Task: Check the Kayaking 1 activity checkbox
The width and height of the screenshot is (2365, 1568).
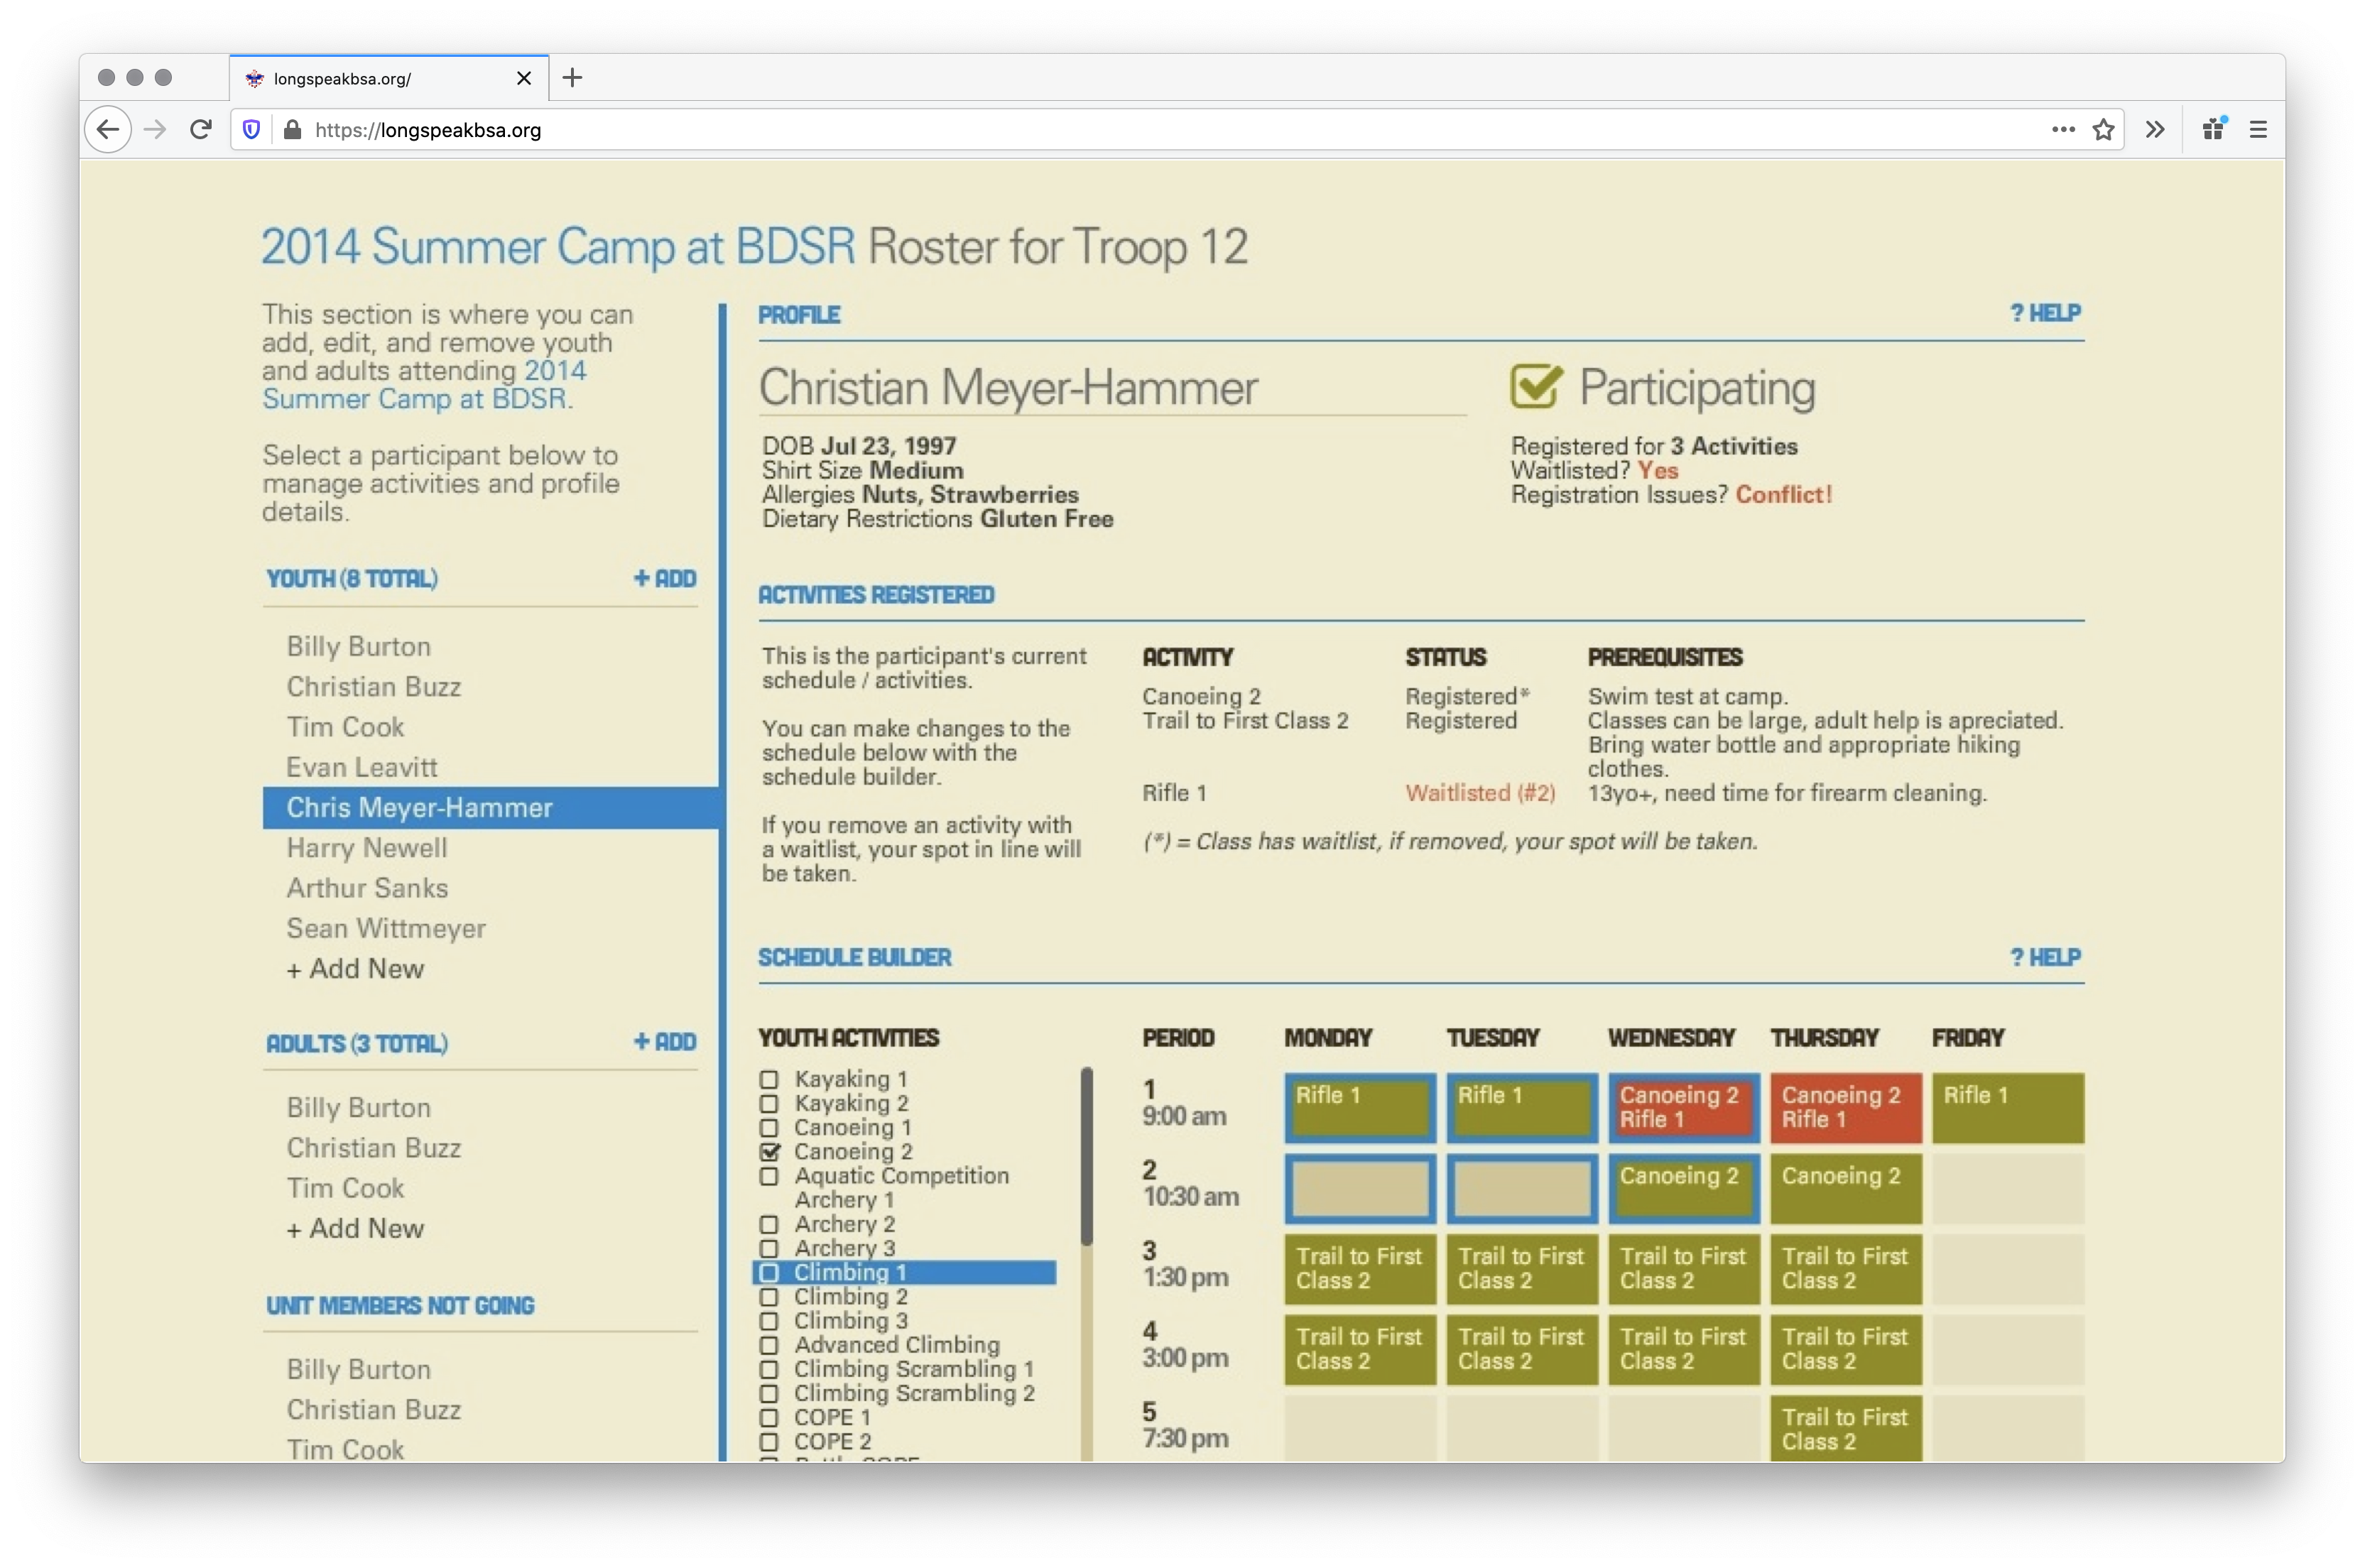Action: click(769, 1080)
